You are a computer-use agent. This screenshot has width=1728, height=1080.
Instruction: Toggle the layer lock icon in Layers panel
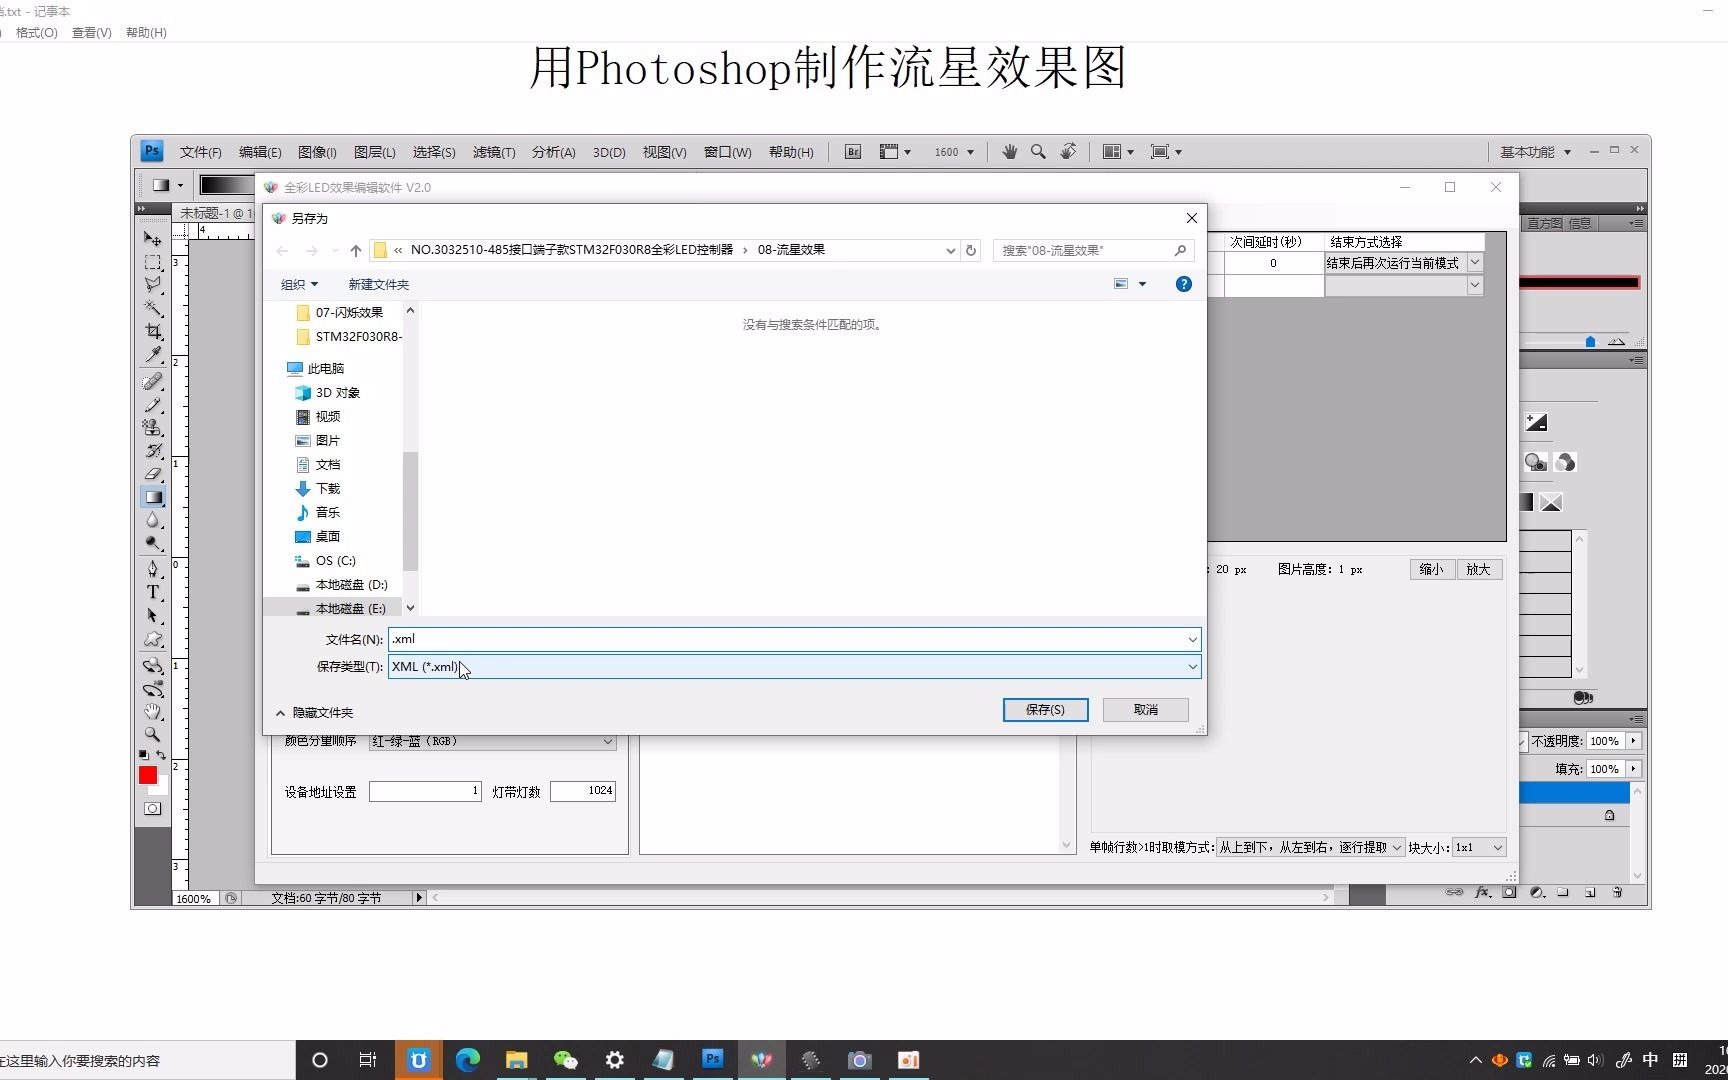pos(1609,815)
